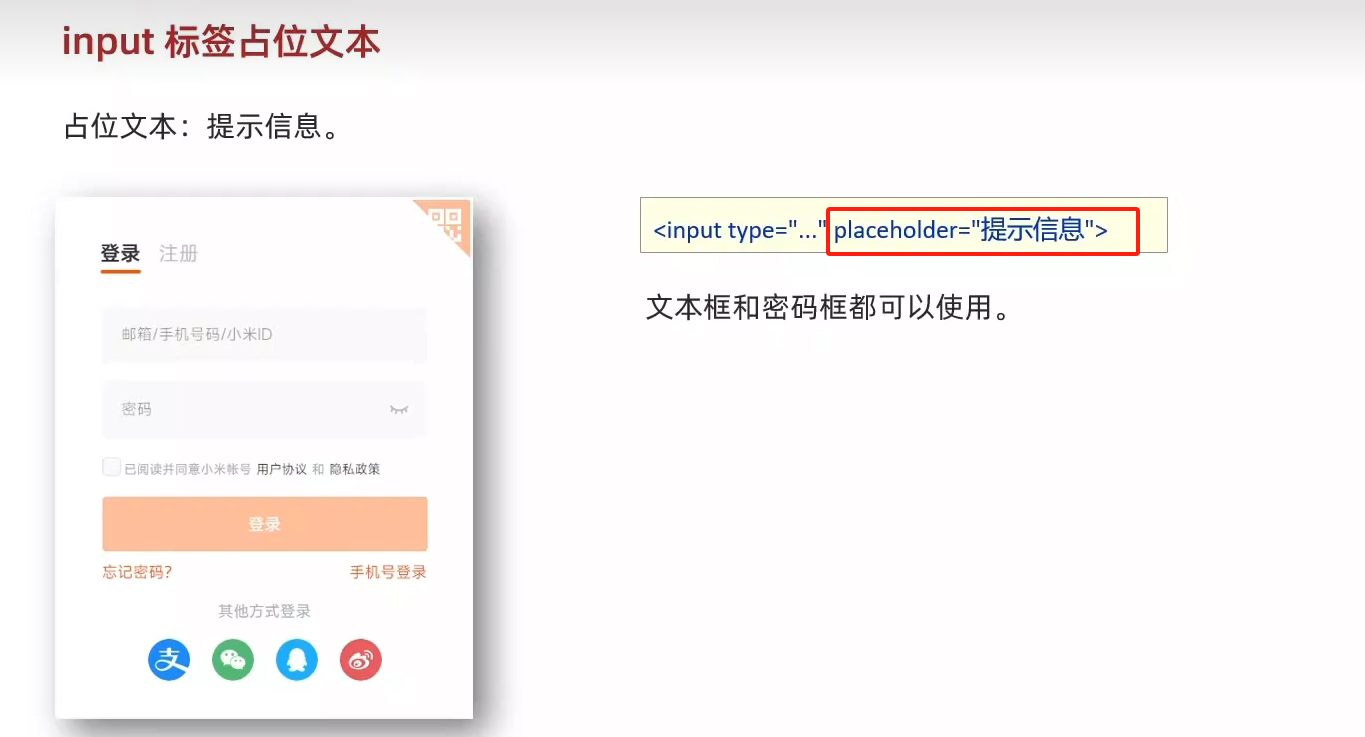Check the 已阅读并同意 agreement checkbox
Image resolution: width=1365 pixels, height=737 pixels.
pos(111,466)
